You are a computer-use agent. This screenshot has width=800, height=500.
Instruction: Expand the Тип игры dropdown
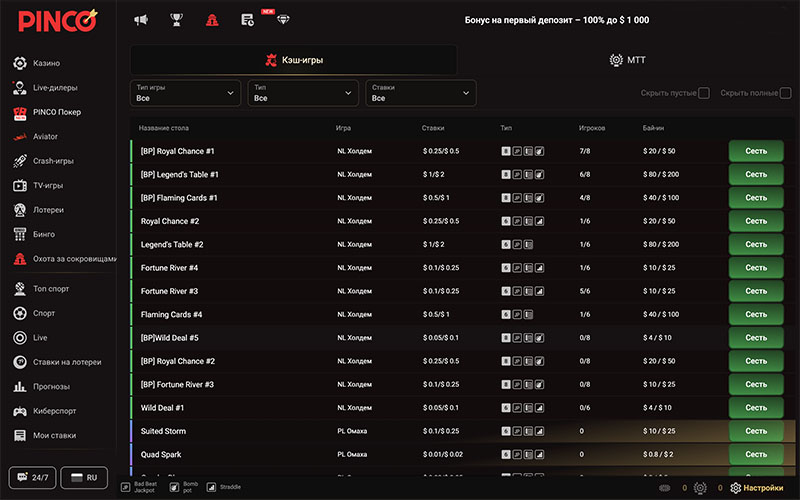[185, 93]
